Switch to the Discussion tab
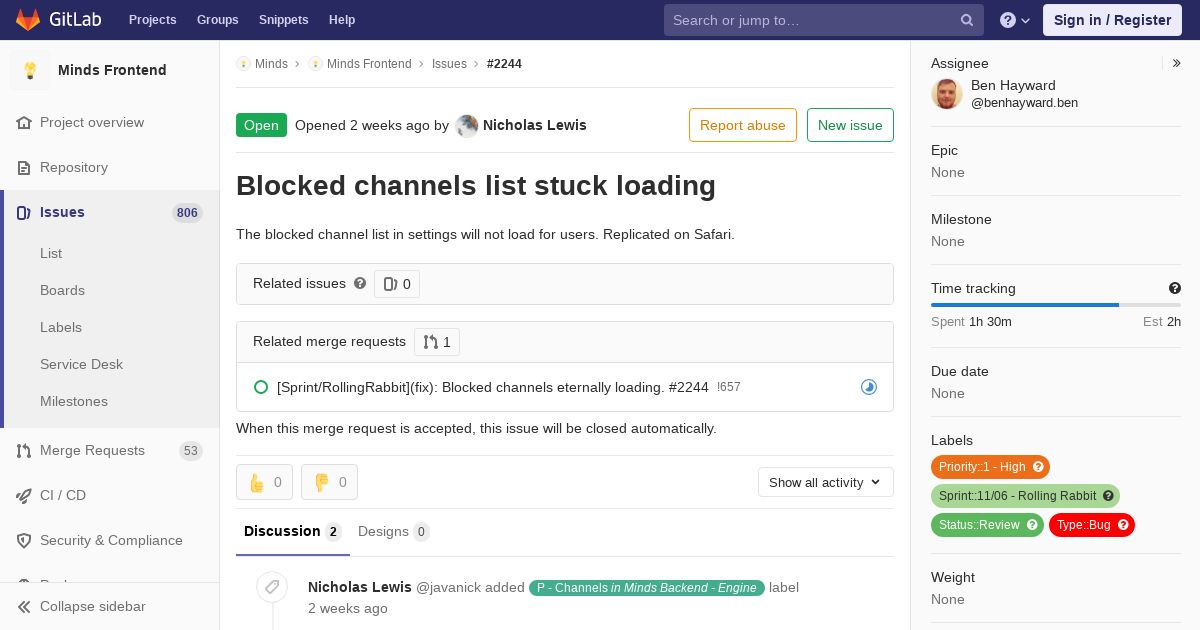 [293, 531]
